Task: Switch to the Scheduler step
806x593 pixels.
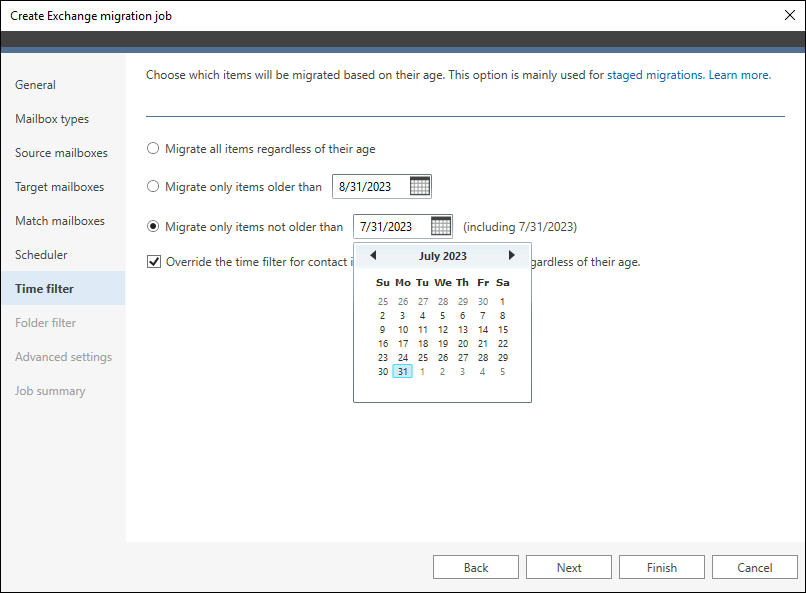Action: pyautogui.click(x=41, y=254)
